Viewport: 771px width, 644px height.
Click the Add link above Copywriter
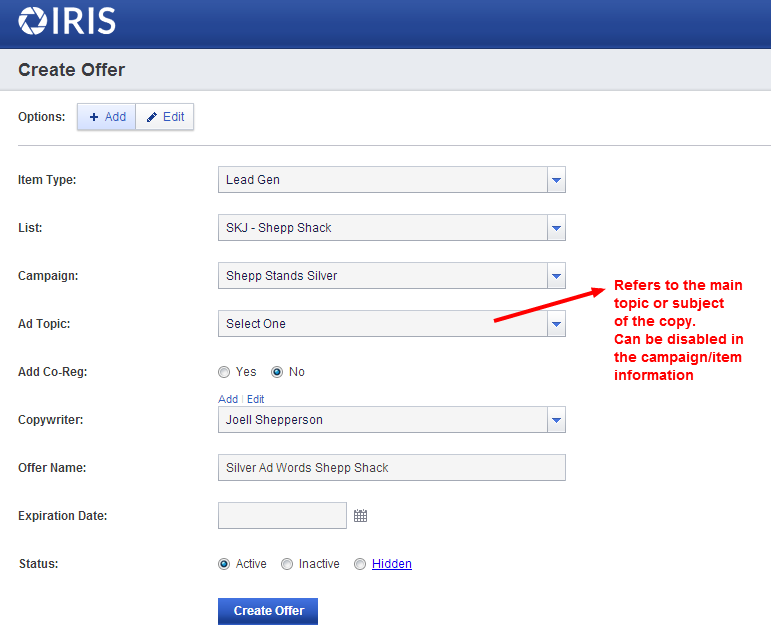(228, 399)
